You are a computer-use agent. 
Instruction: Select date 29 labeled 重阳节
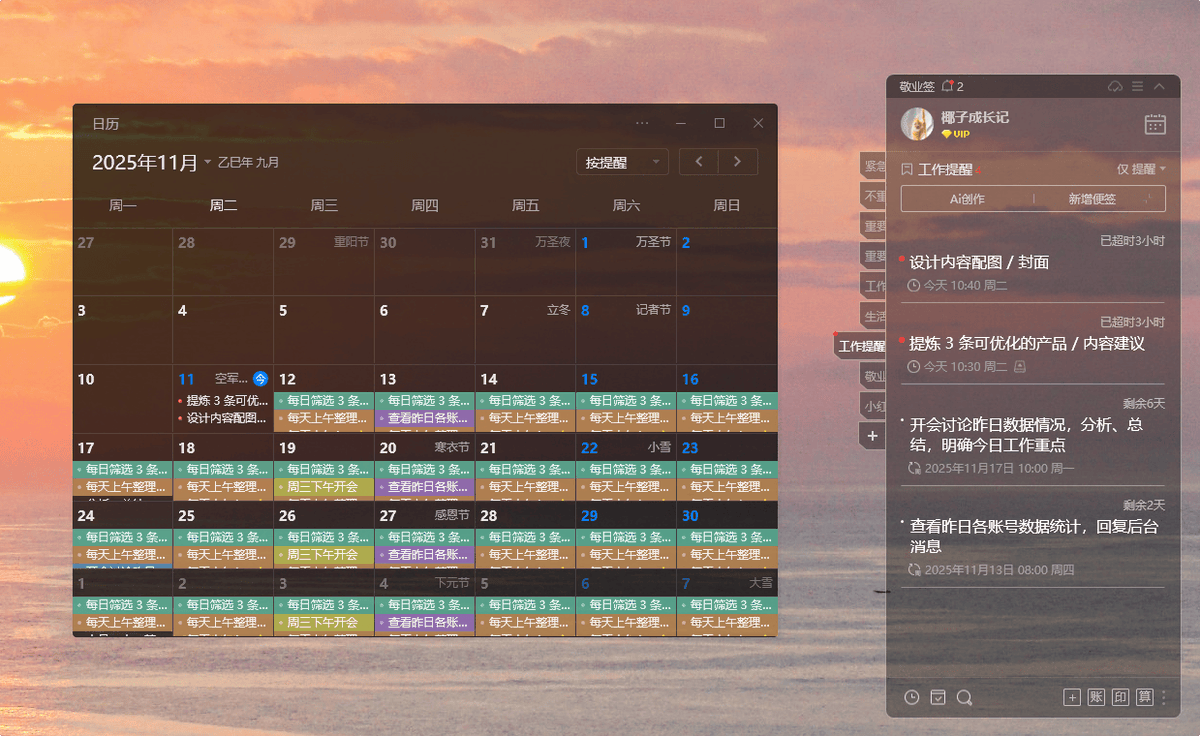click(324, 262)
